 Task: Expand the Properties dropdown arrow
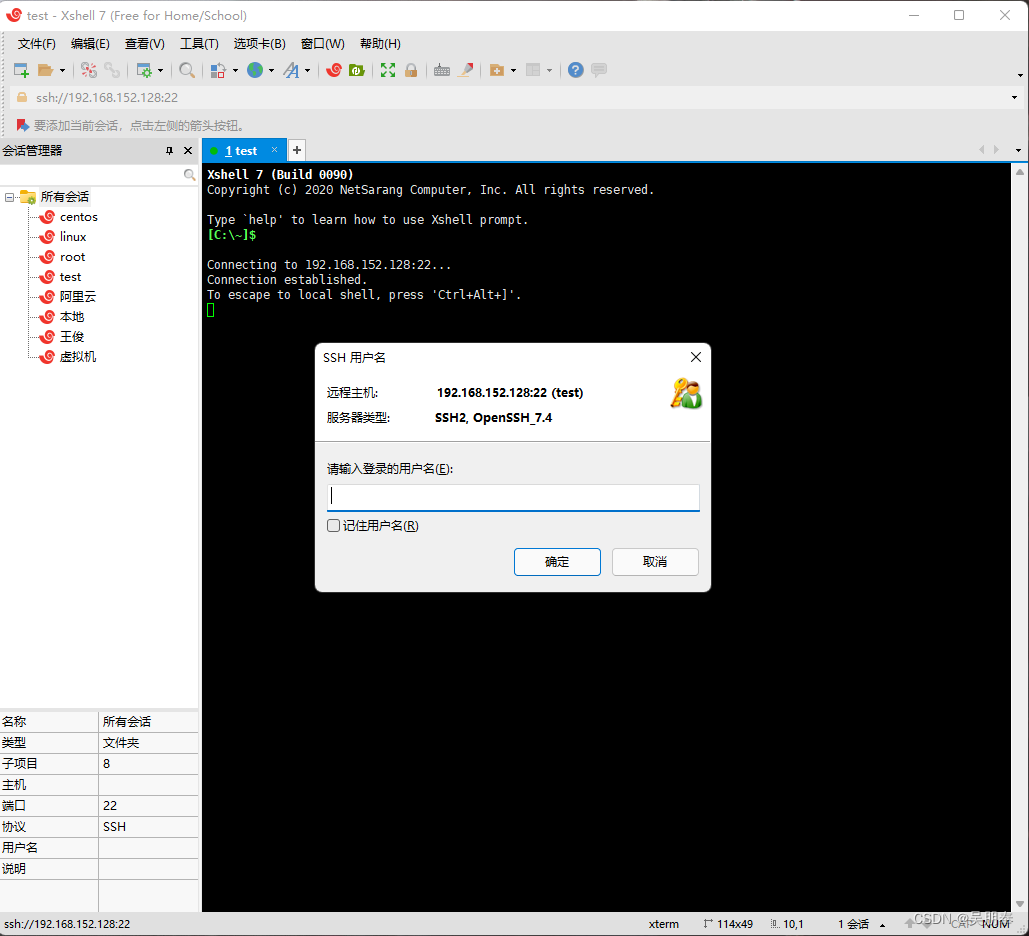[160, 70]
